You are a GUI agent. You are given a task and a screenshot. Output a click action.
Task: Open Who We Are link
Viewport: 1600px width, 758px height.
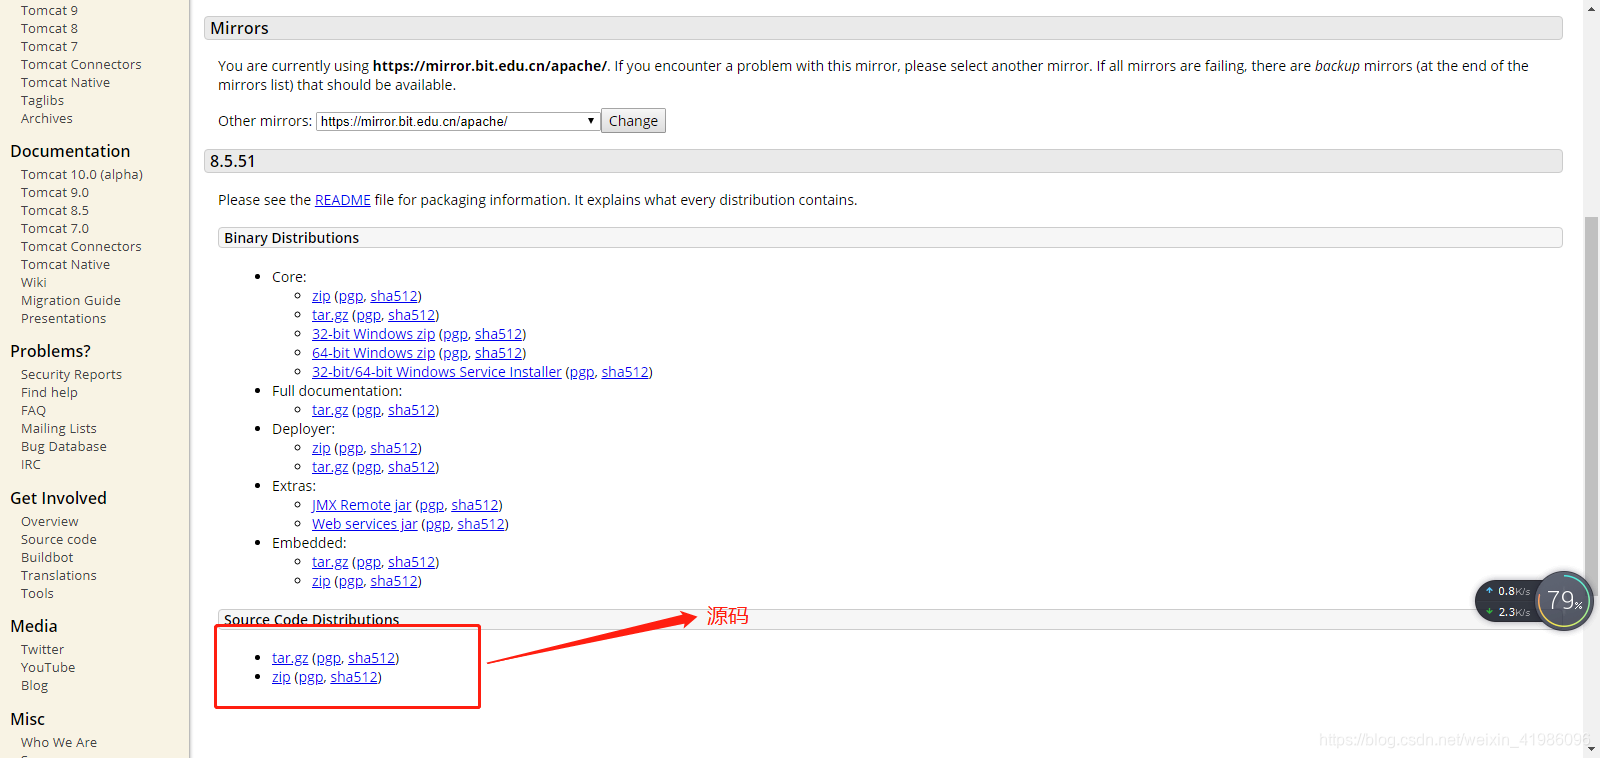tap(59, 743)
